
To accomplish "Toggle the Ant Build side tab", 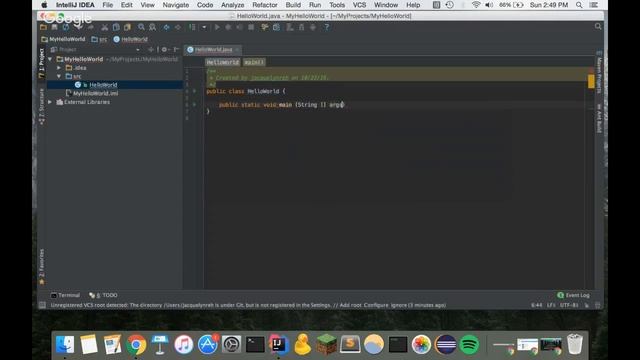I will [599, 118].
